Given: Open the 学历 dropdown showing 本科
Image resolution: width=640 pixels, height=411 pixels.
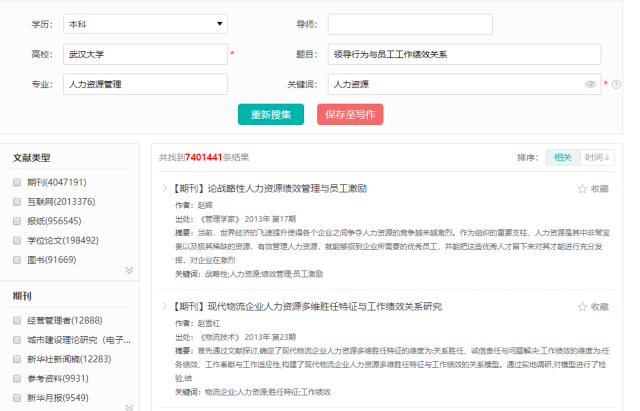Looking at the screenshot, I should point(145,24).
